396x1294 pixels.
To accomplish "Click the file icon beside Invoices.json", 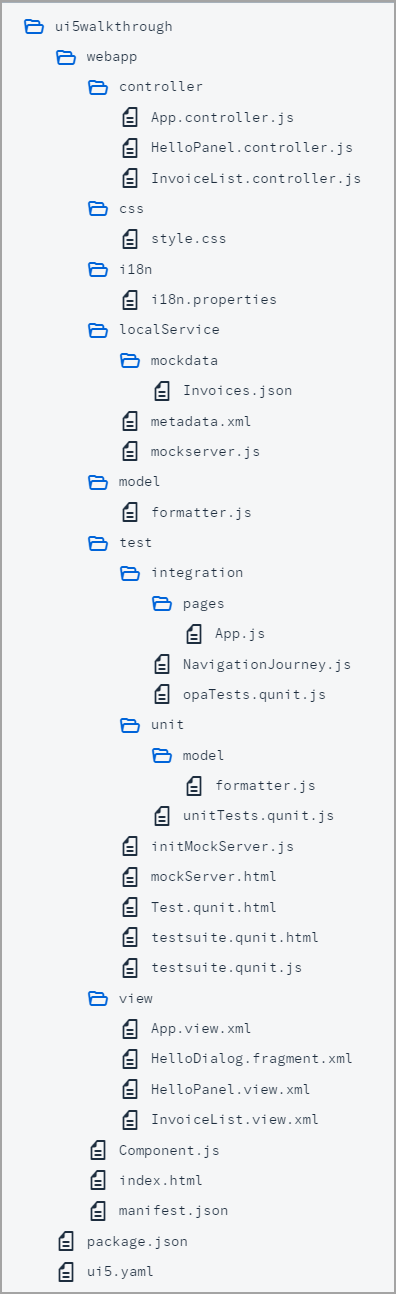I will 162,390.
